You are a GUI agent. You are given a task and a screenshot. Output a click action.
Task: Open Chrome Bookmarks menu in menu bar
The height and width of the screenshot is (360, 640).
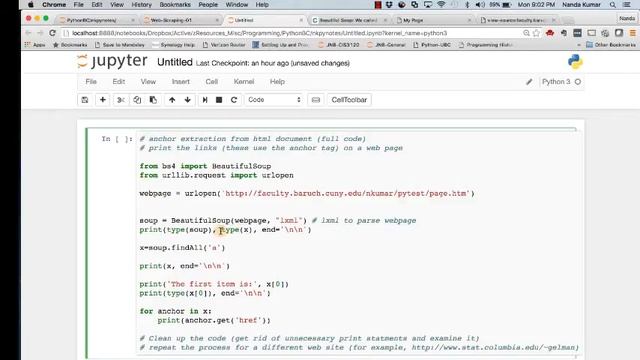[x=175, y=4]
